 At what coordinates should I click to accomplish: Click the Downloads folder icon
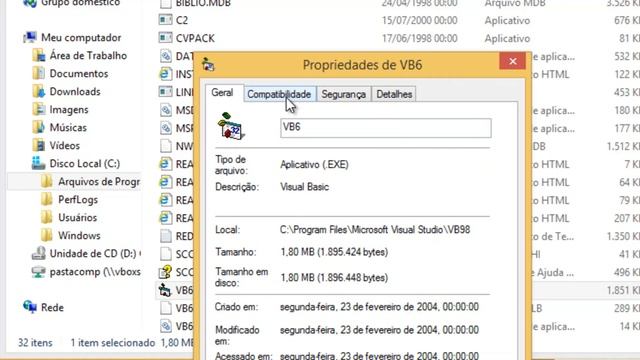click(x=39, y=91)
